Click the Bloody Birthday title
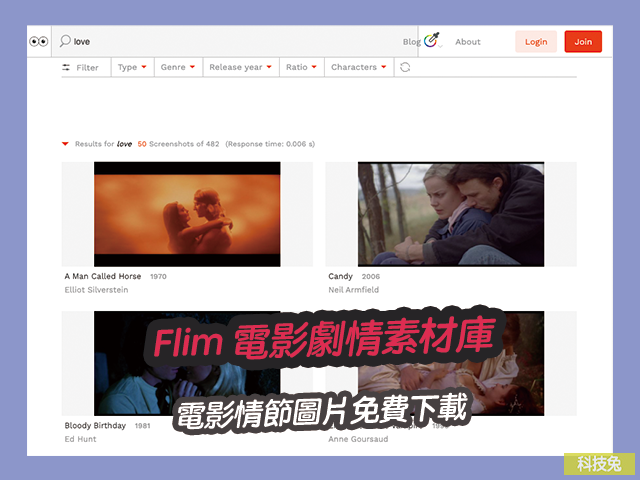The image size is (640, 480). (x=95, y=425)
